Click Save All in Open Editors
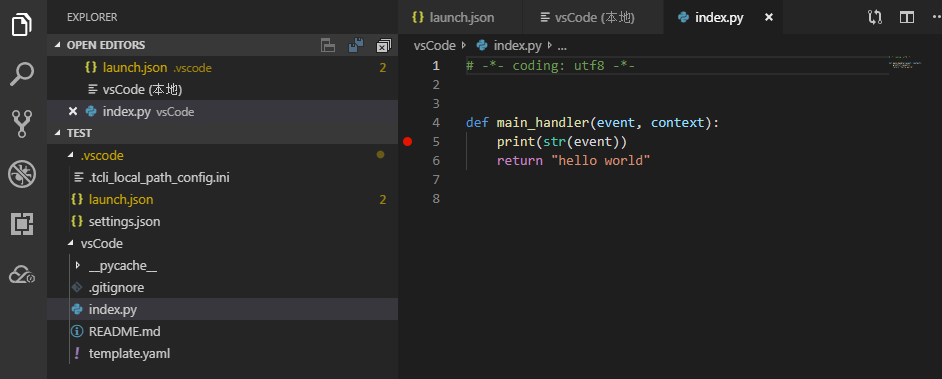The image size is (942, 379). click(x=356, y=45)
